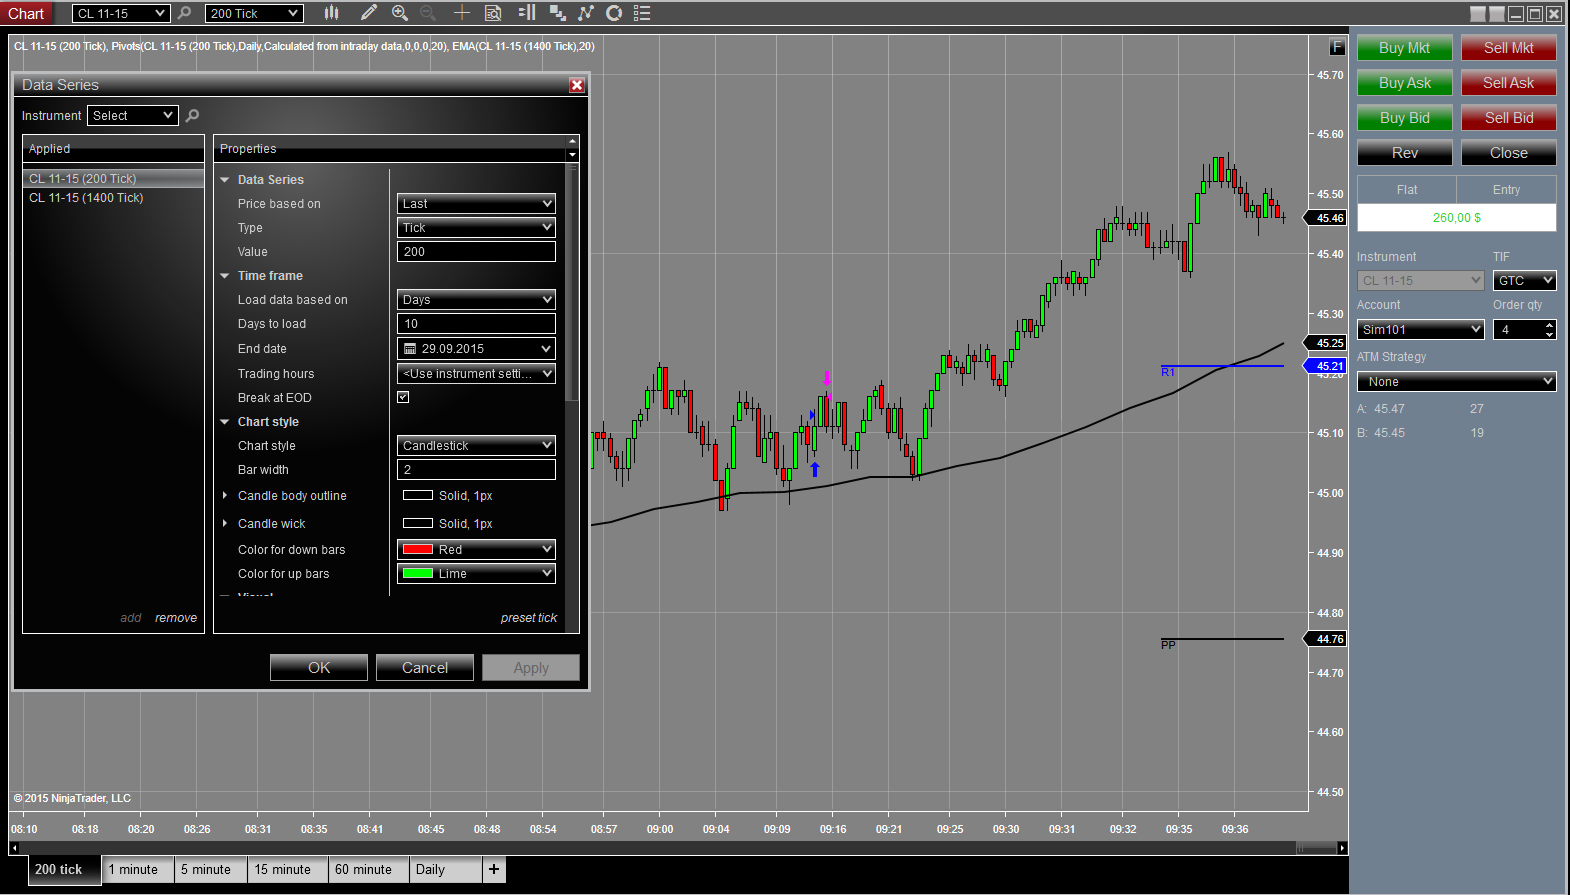The width and height of the screenshot is (1570, 895).
Task: Switch to the 5 minute tab
Action: click(211, 870)
